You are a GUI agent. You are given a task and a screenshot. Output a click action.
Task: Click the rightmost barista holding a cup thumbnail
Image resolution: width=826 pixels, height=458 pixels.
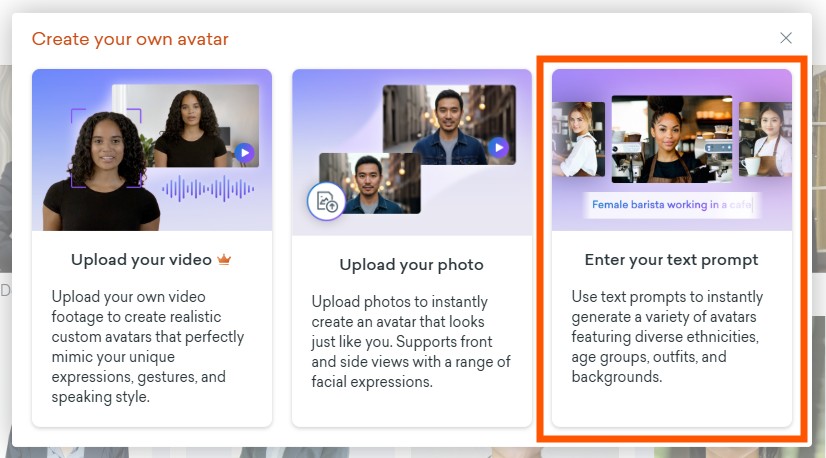[765, 139]
